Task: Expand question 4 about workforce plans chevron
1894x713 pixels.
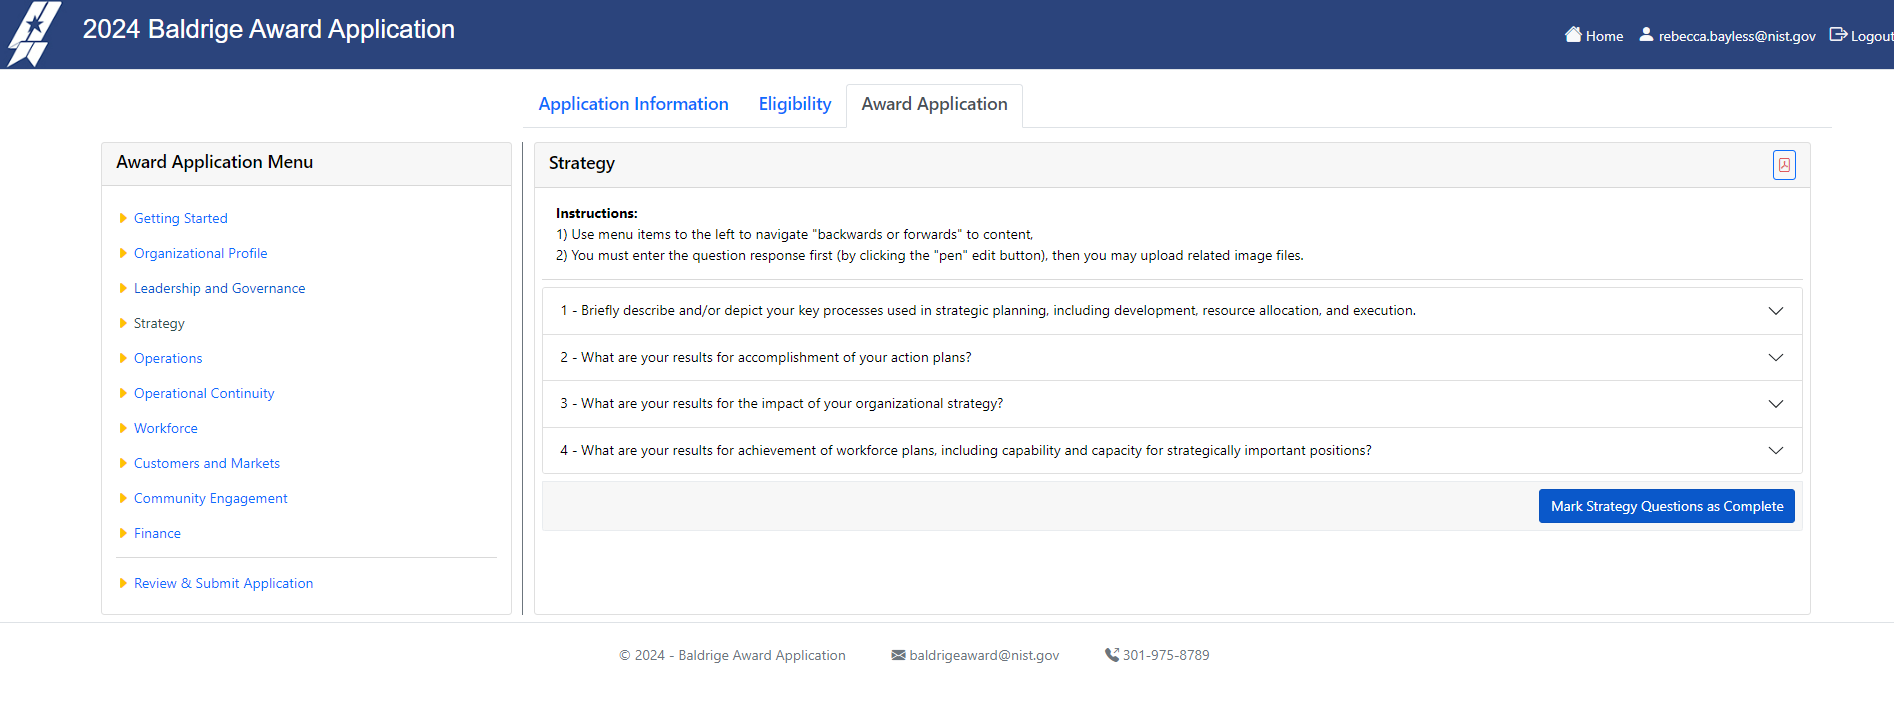Action: tap(1775, 451)
